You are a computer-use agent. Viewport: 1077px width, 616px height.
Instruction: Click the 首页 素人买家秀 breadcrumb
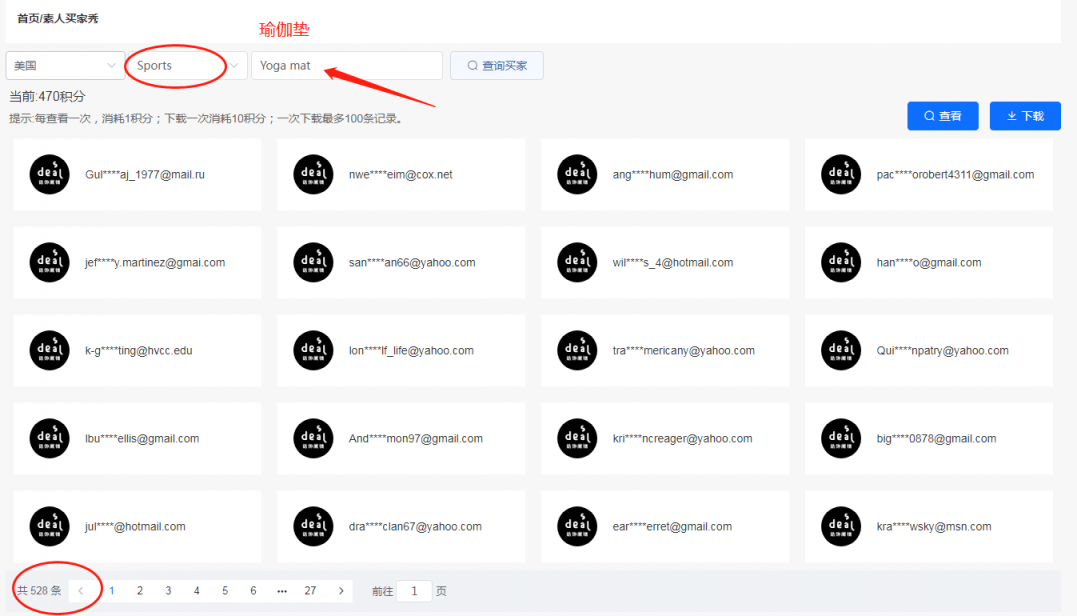click(x=58, y=19)
